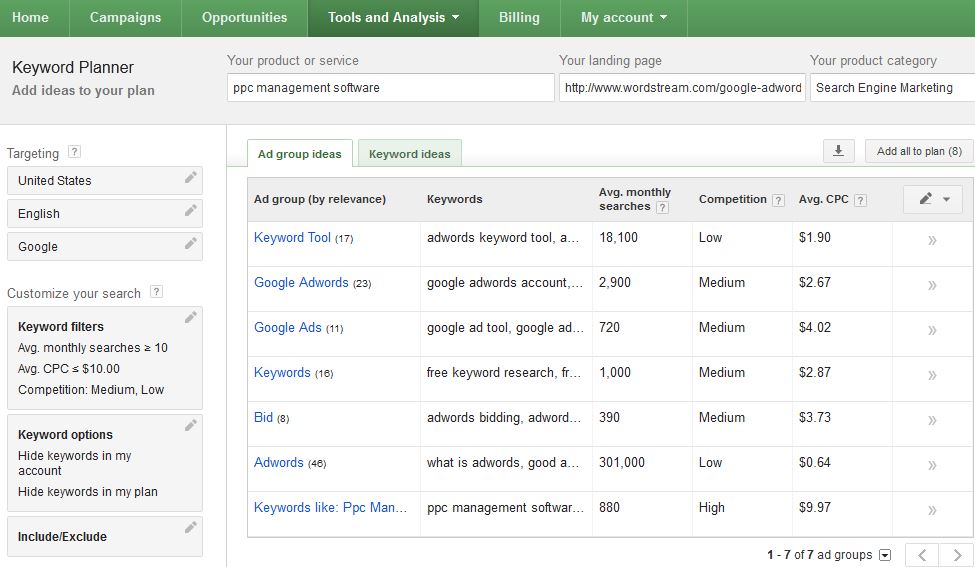Open Tools and Analysis menu
The image size is (975, 567).
tap(393, 18)
